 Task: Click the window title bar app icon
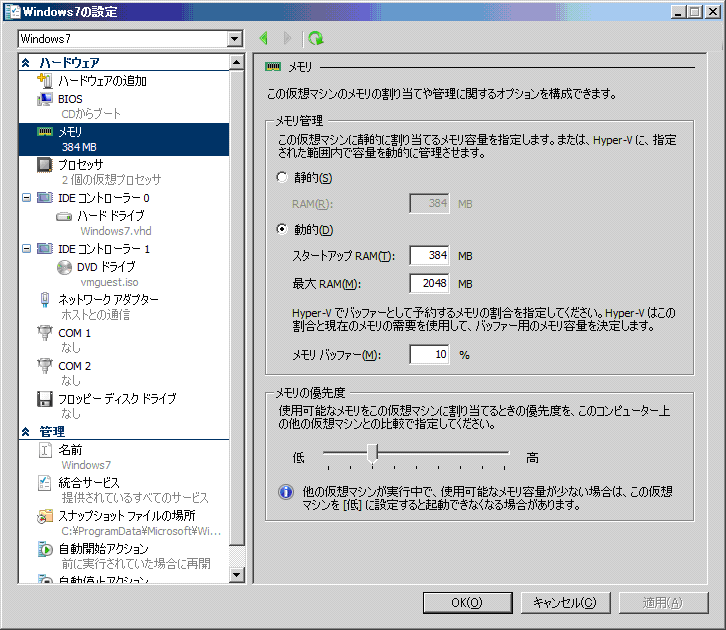(x=13, y=12)
